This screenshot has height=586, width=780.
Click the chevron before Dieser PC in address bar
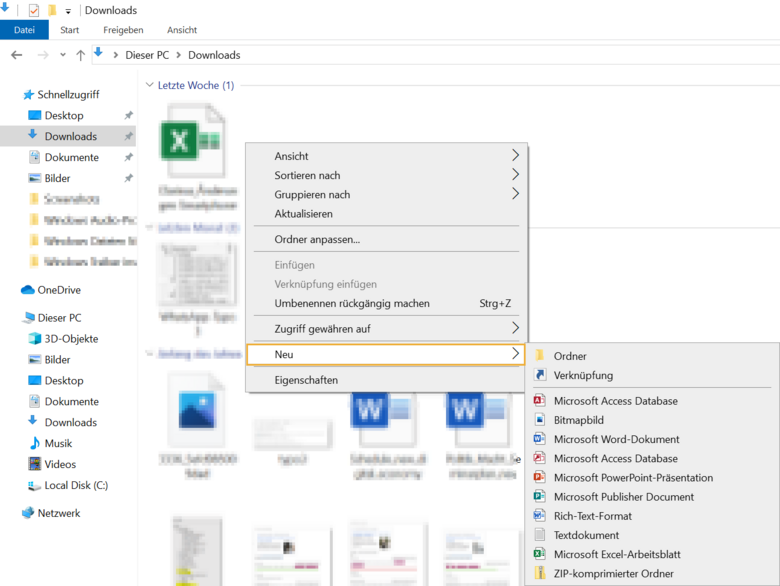click(x=115, y=55)
